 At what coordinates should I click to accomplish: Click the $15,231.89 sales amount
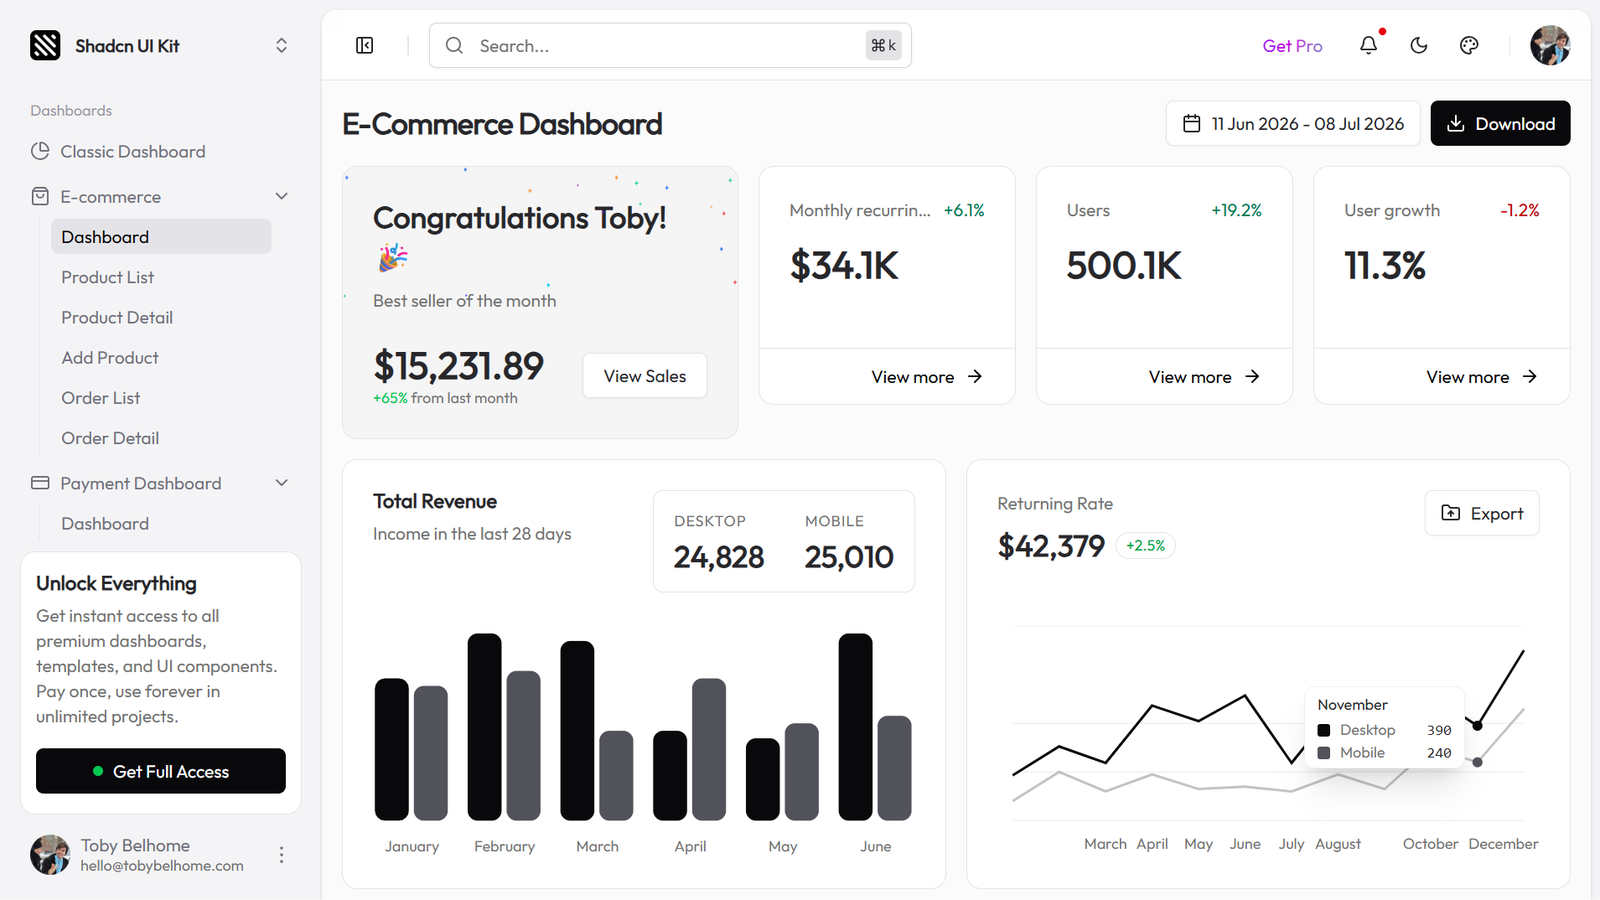point(458,366)
